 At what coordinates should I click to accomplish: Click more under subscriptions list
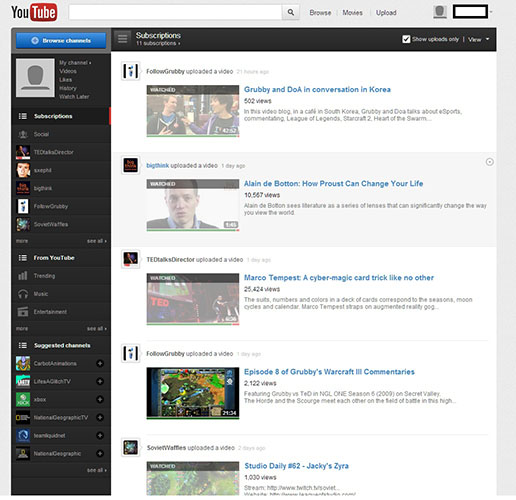click(22, 241)
